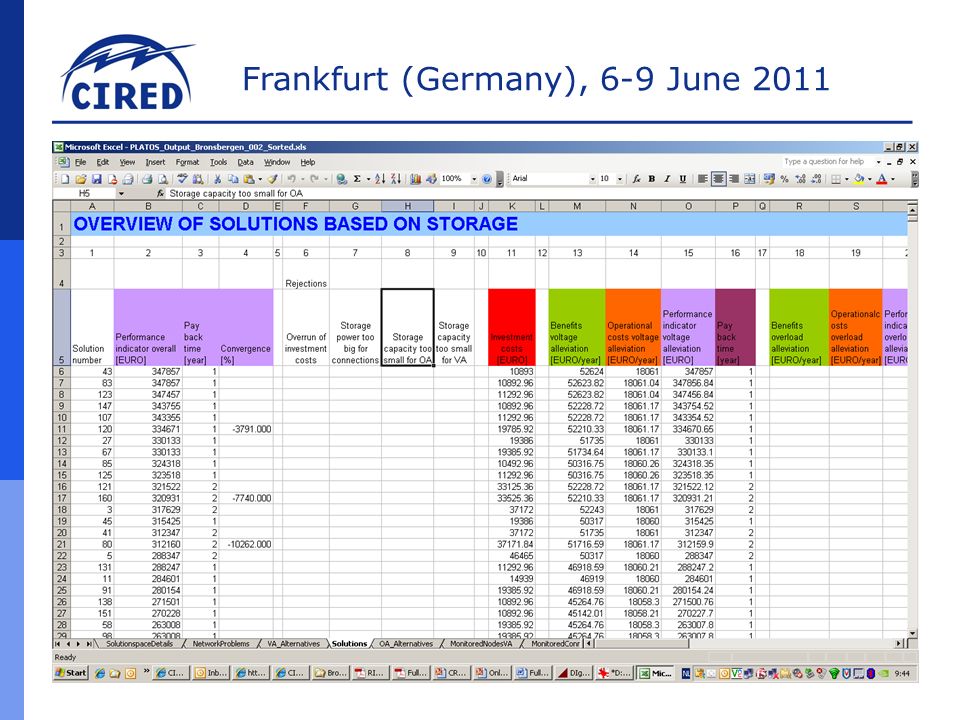Select the 'Investment costs [EURO]' red header cell
Viewport: 960px width, 720px height.
point(512,328)
